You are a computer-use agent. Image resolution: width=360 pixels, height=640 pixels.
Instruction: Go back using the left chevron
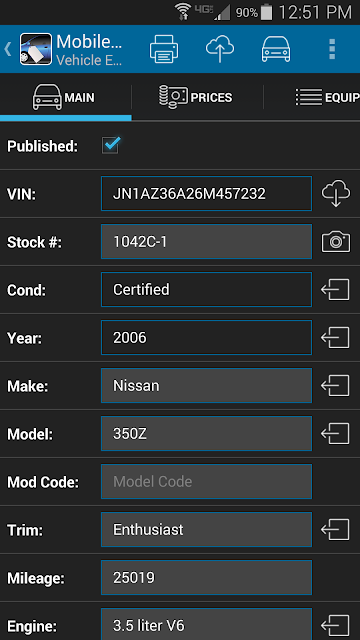pyautogui.click(x=7, y=49)
